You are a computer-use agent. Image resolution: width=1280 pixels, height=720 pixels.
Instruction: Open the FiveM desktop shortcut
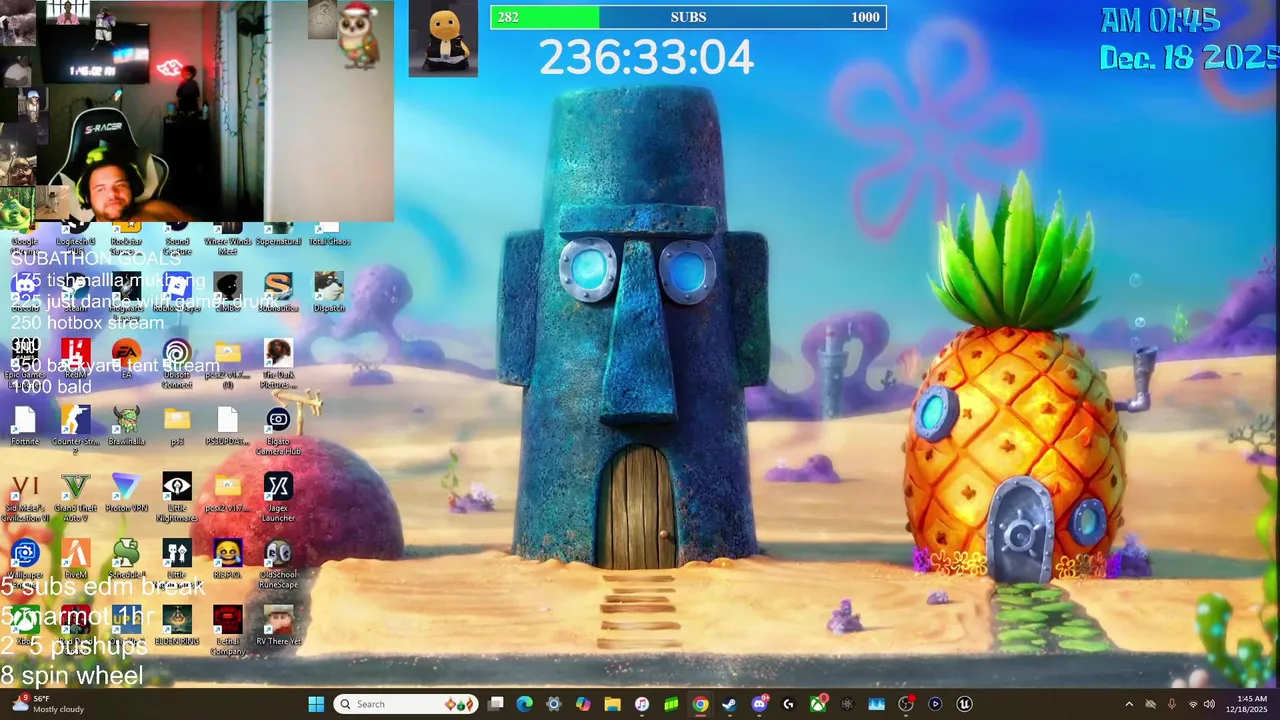[75, 558]
